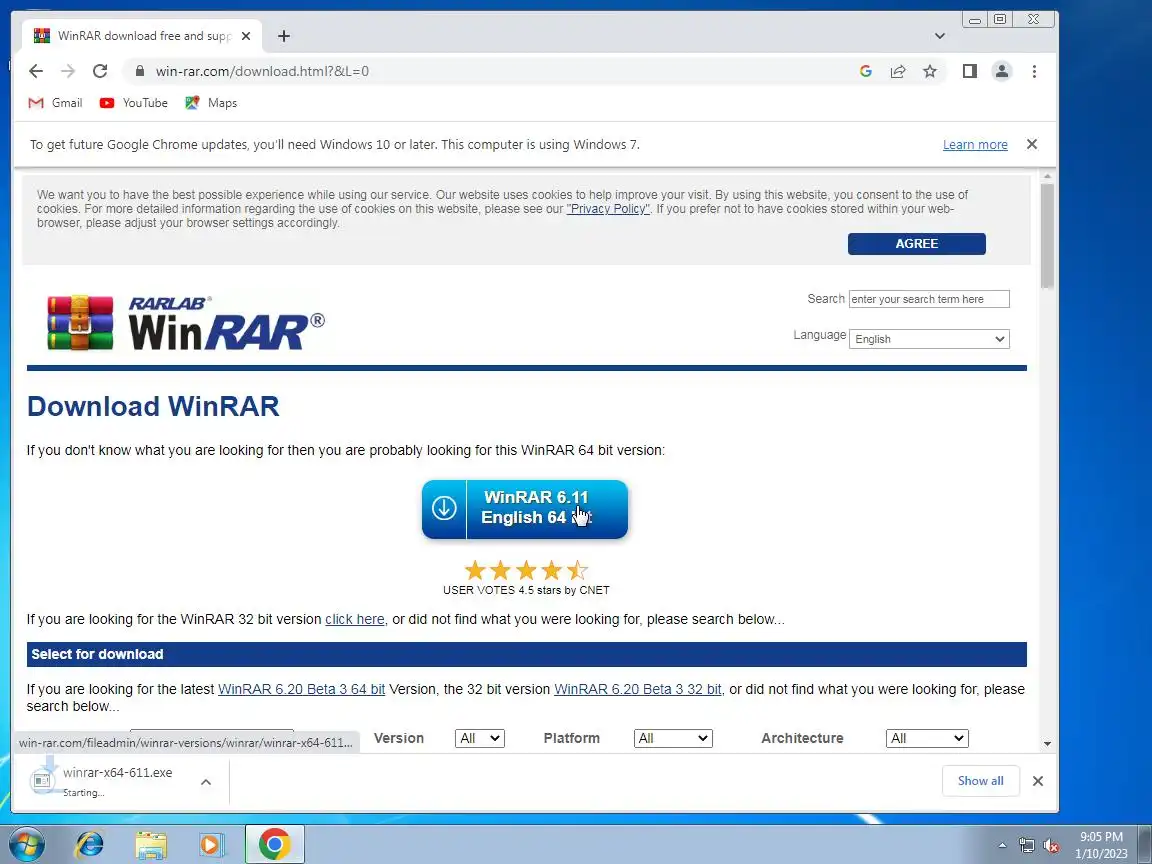Share this page icon
Screen dimensions: 1152x864
pyautogui.click(x=898, y=71)
